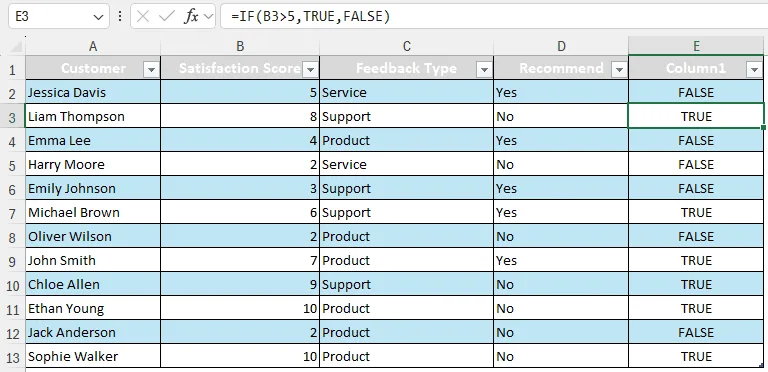Click the formula bar text field
This screenshot has height=372, width=768.
[494, 17]
